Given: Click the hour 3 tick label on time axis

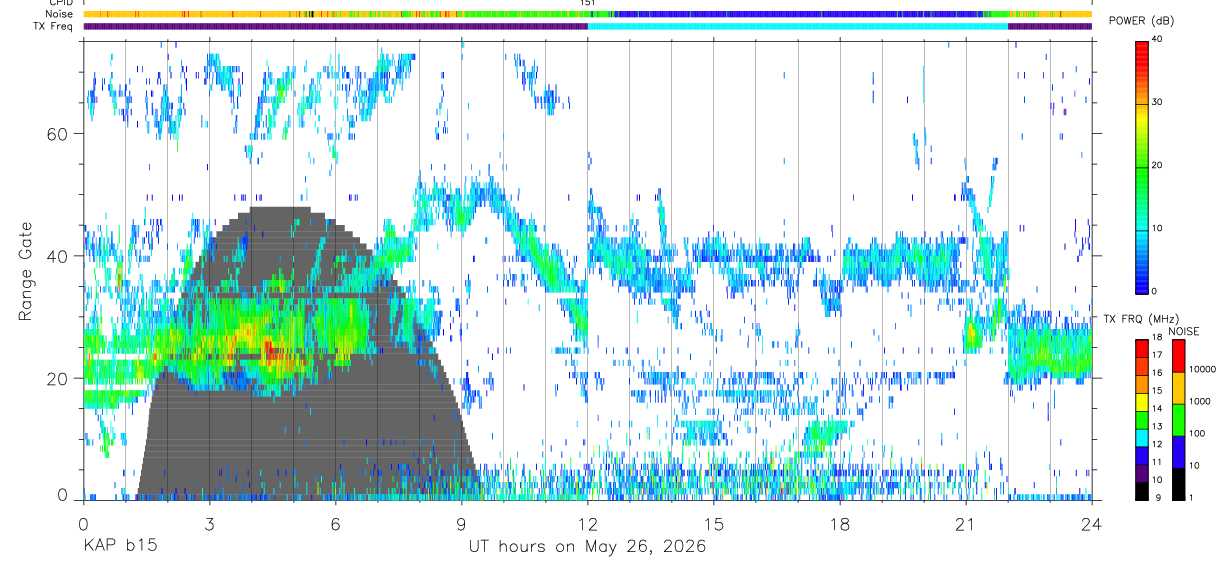Looking at the screenshot, I should click(209, 523).
